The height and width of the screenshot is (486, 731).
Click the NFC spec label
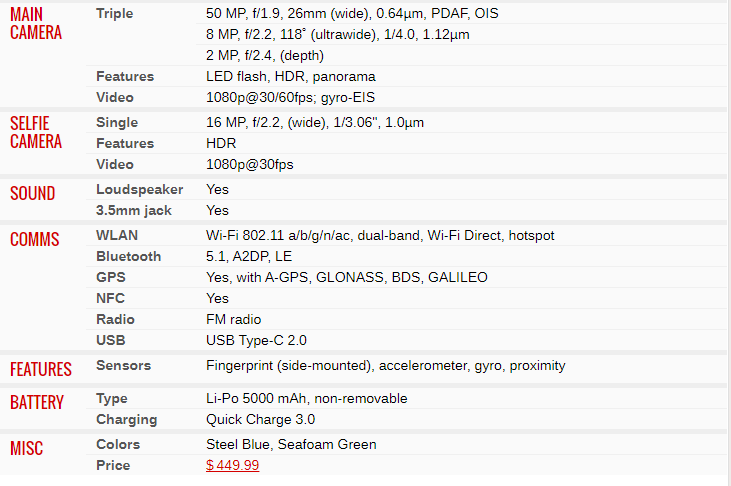[110, 298]
